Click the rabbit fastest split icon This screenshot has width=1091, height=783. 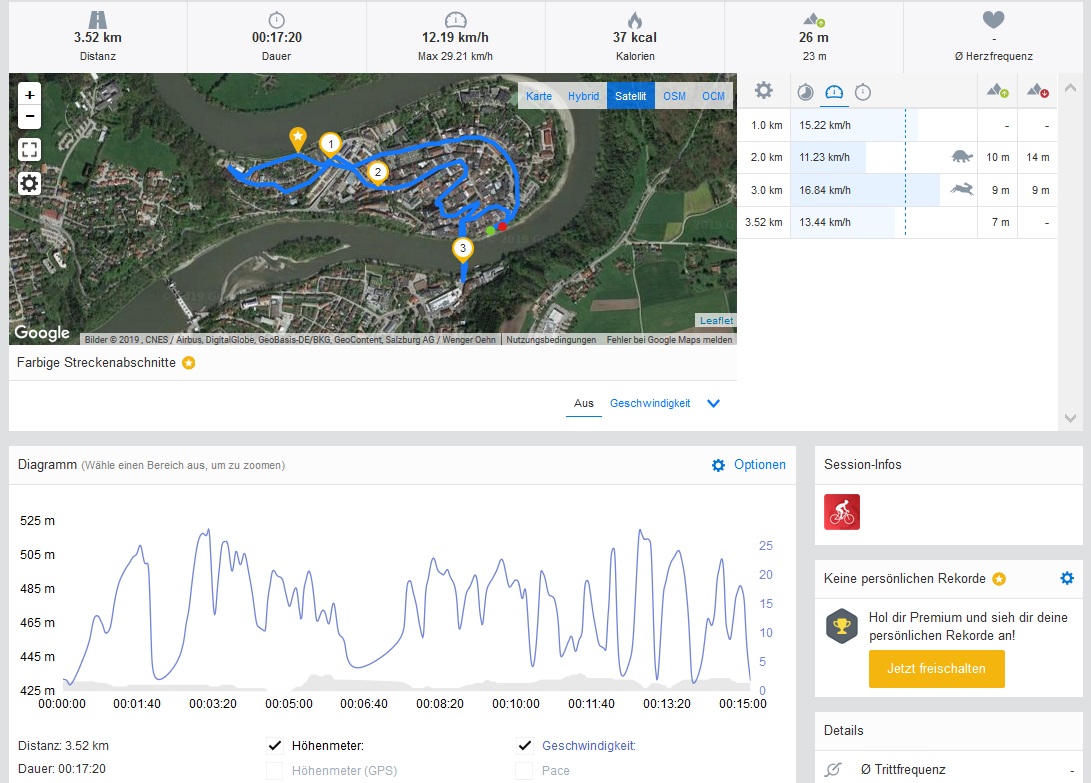pos(962,189)
